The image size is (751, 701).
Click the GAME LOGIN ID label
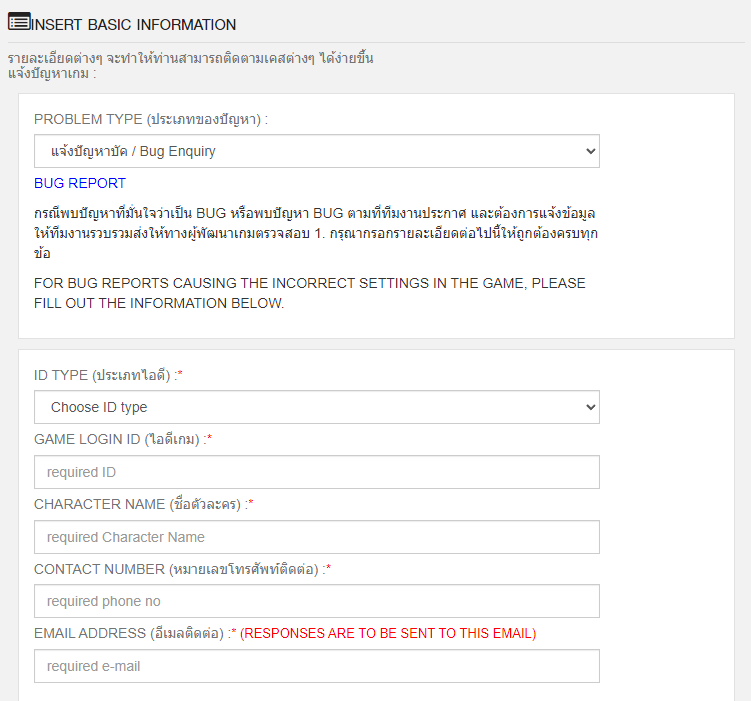[122, 439]
